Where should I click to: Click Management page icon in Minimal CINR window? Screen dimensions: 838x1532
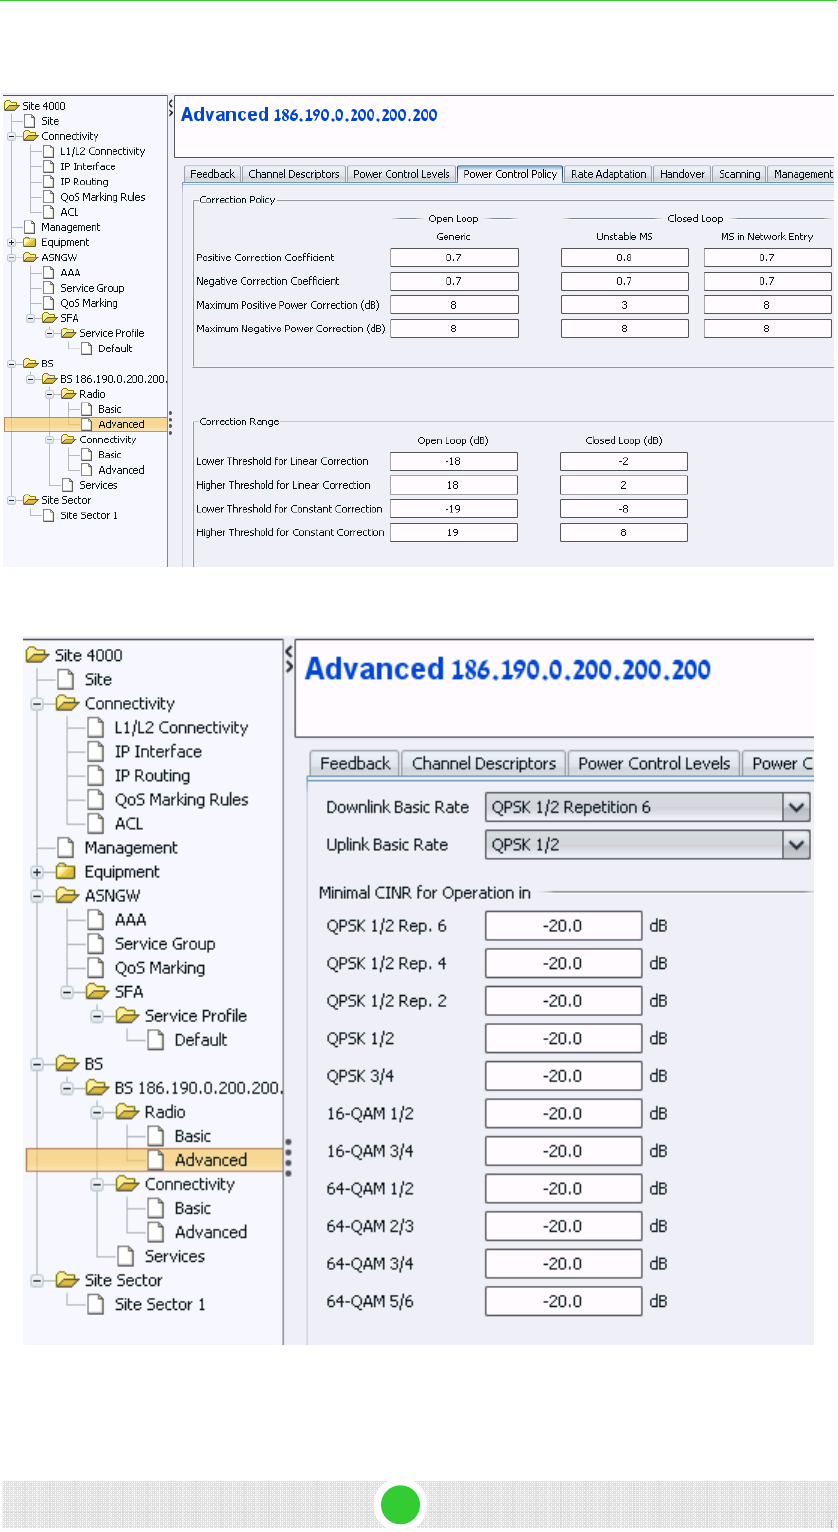[x=66, y=848]
